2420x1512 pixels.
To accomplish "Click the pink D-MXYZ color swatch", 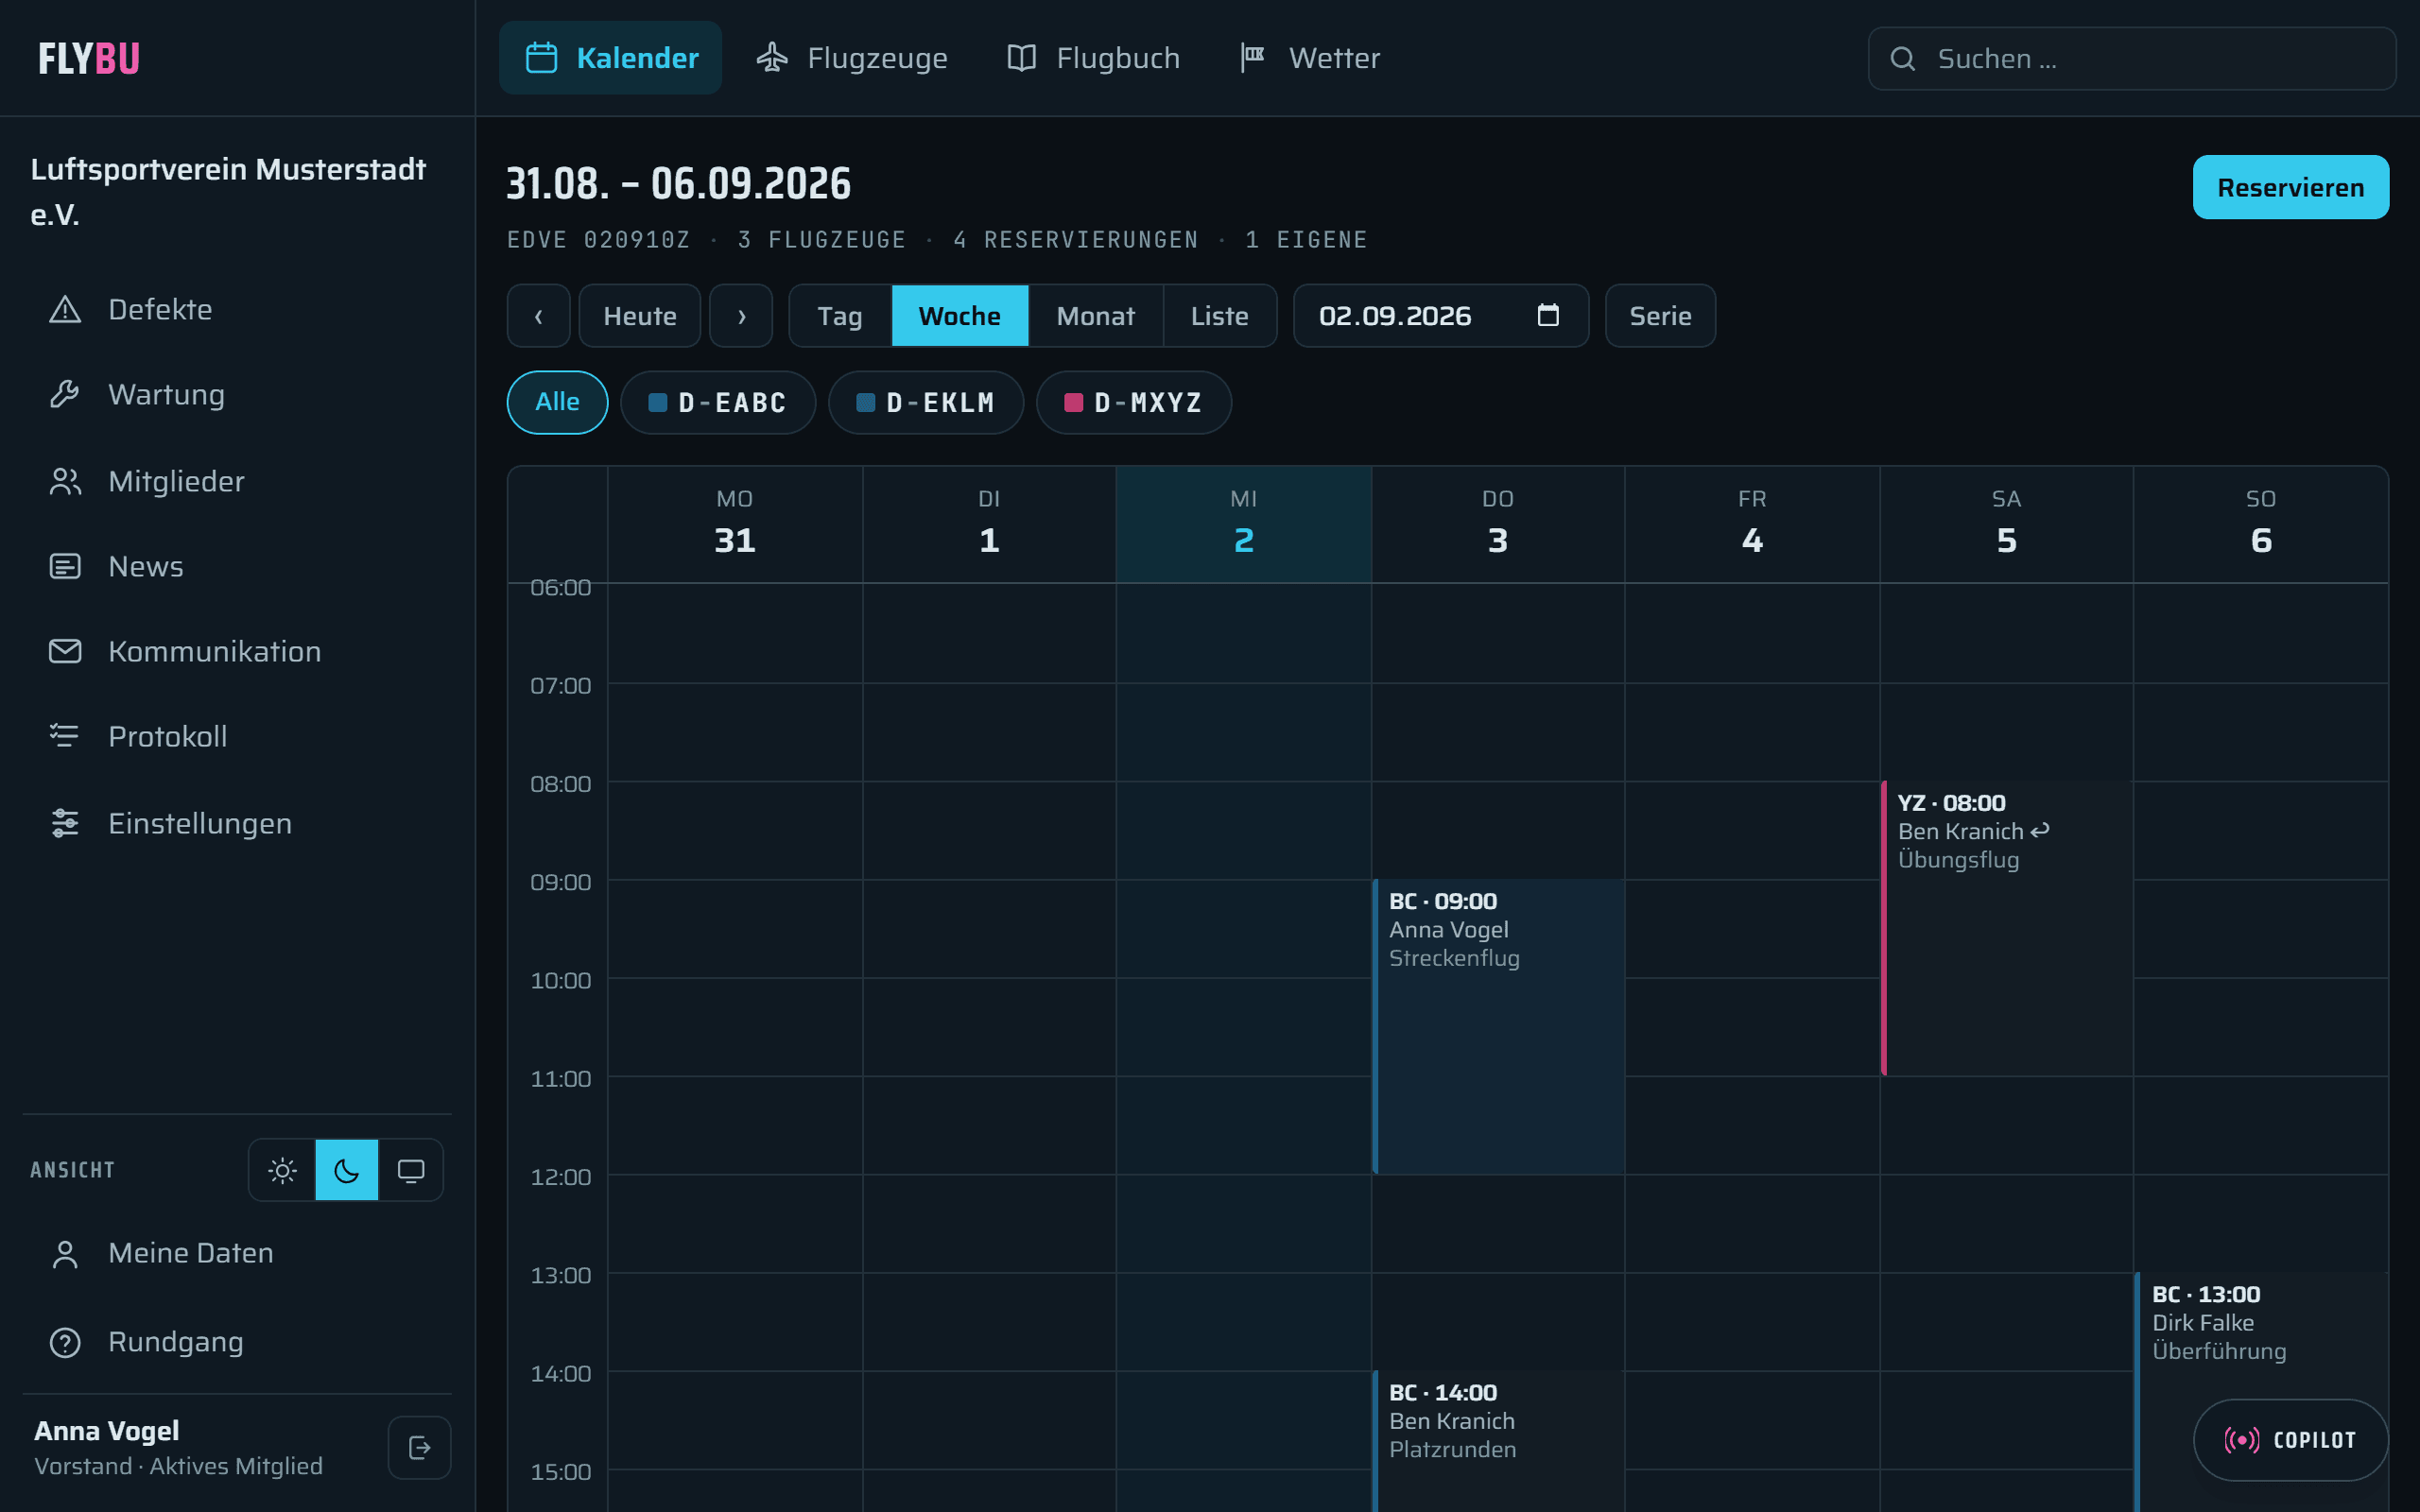I will point(1073,402).
